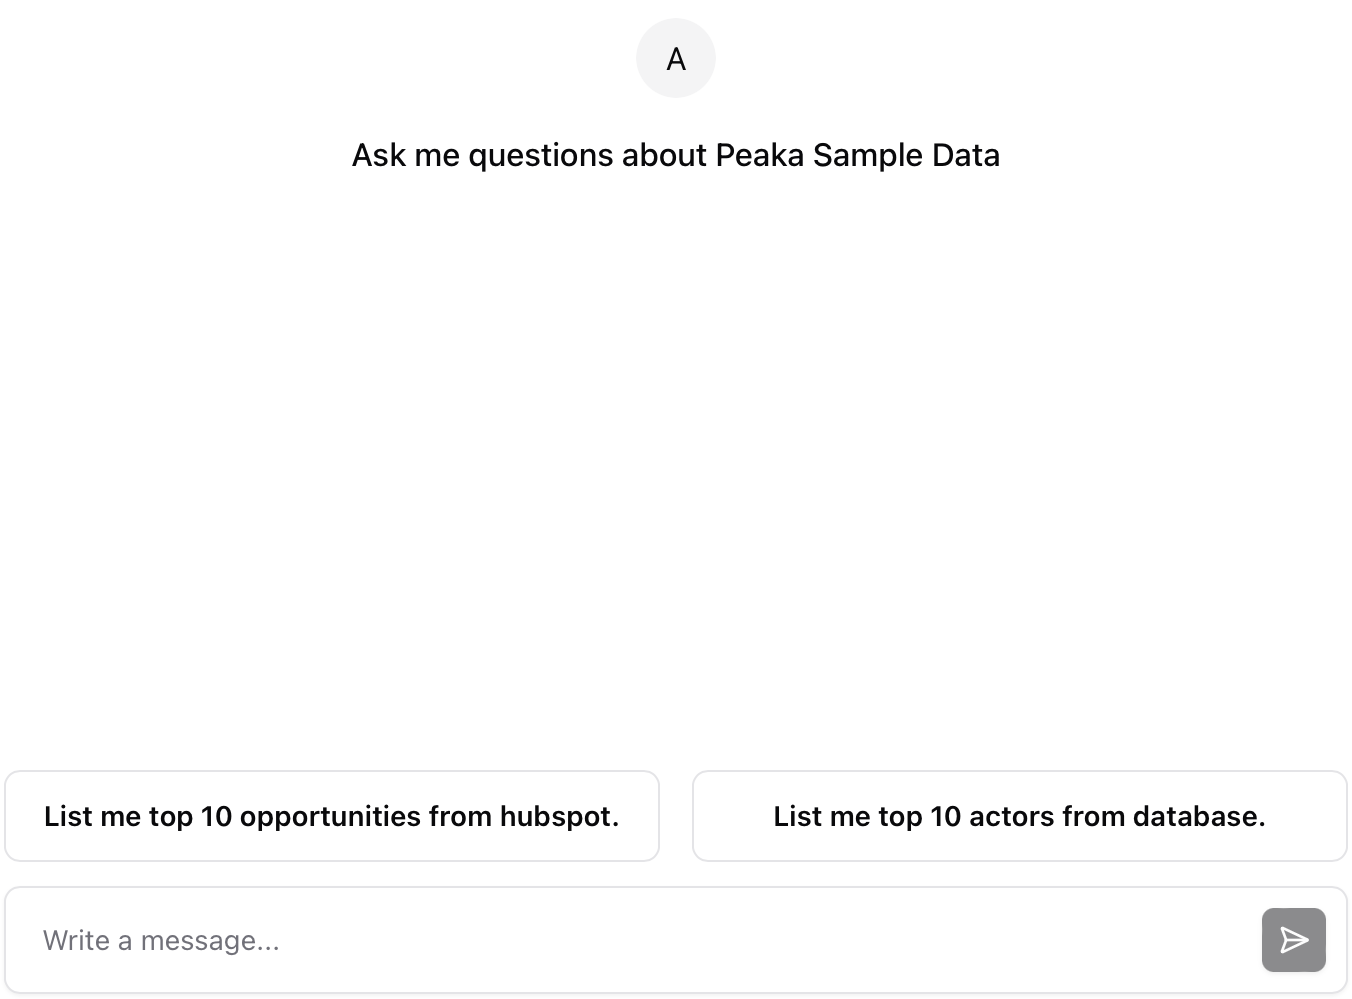The height and width of the screenshot is (999, 1352).
Task: Click the letter A in the gray circle
Action: [676, 59]
